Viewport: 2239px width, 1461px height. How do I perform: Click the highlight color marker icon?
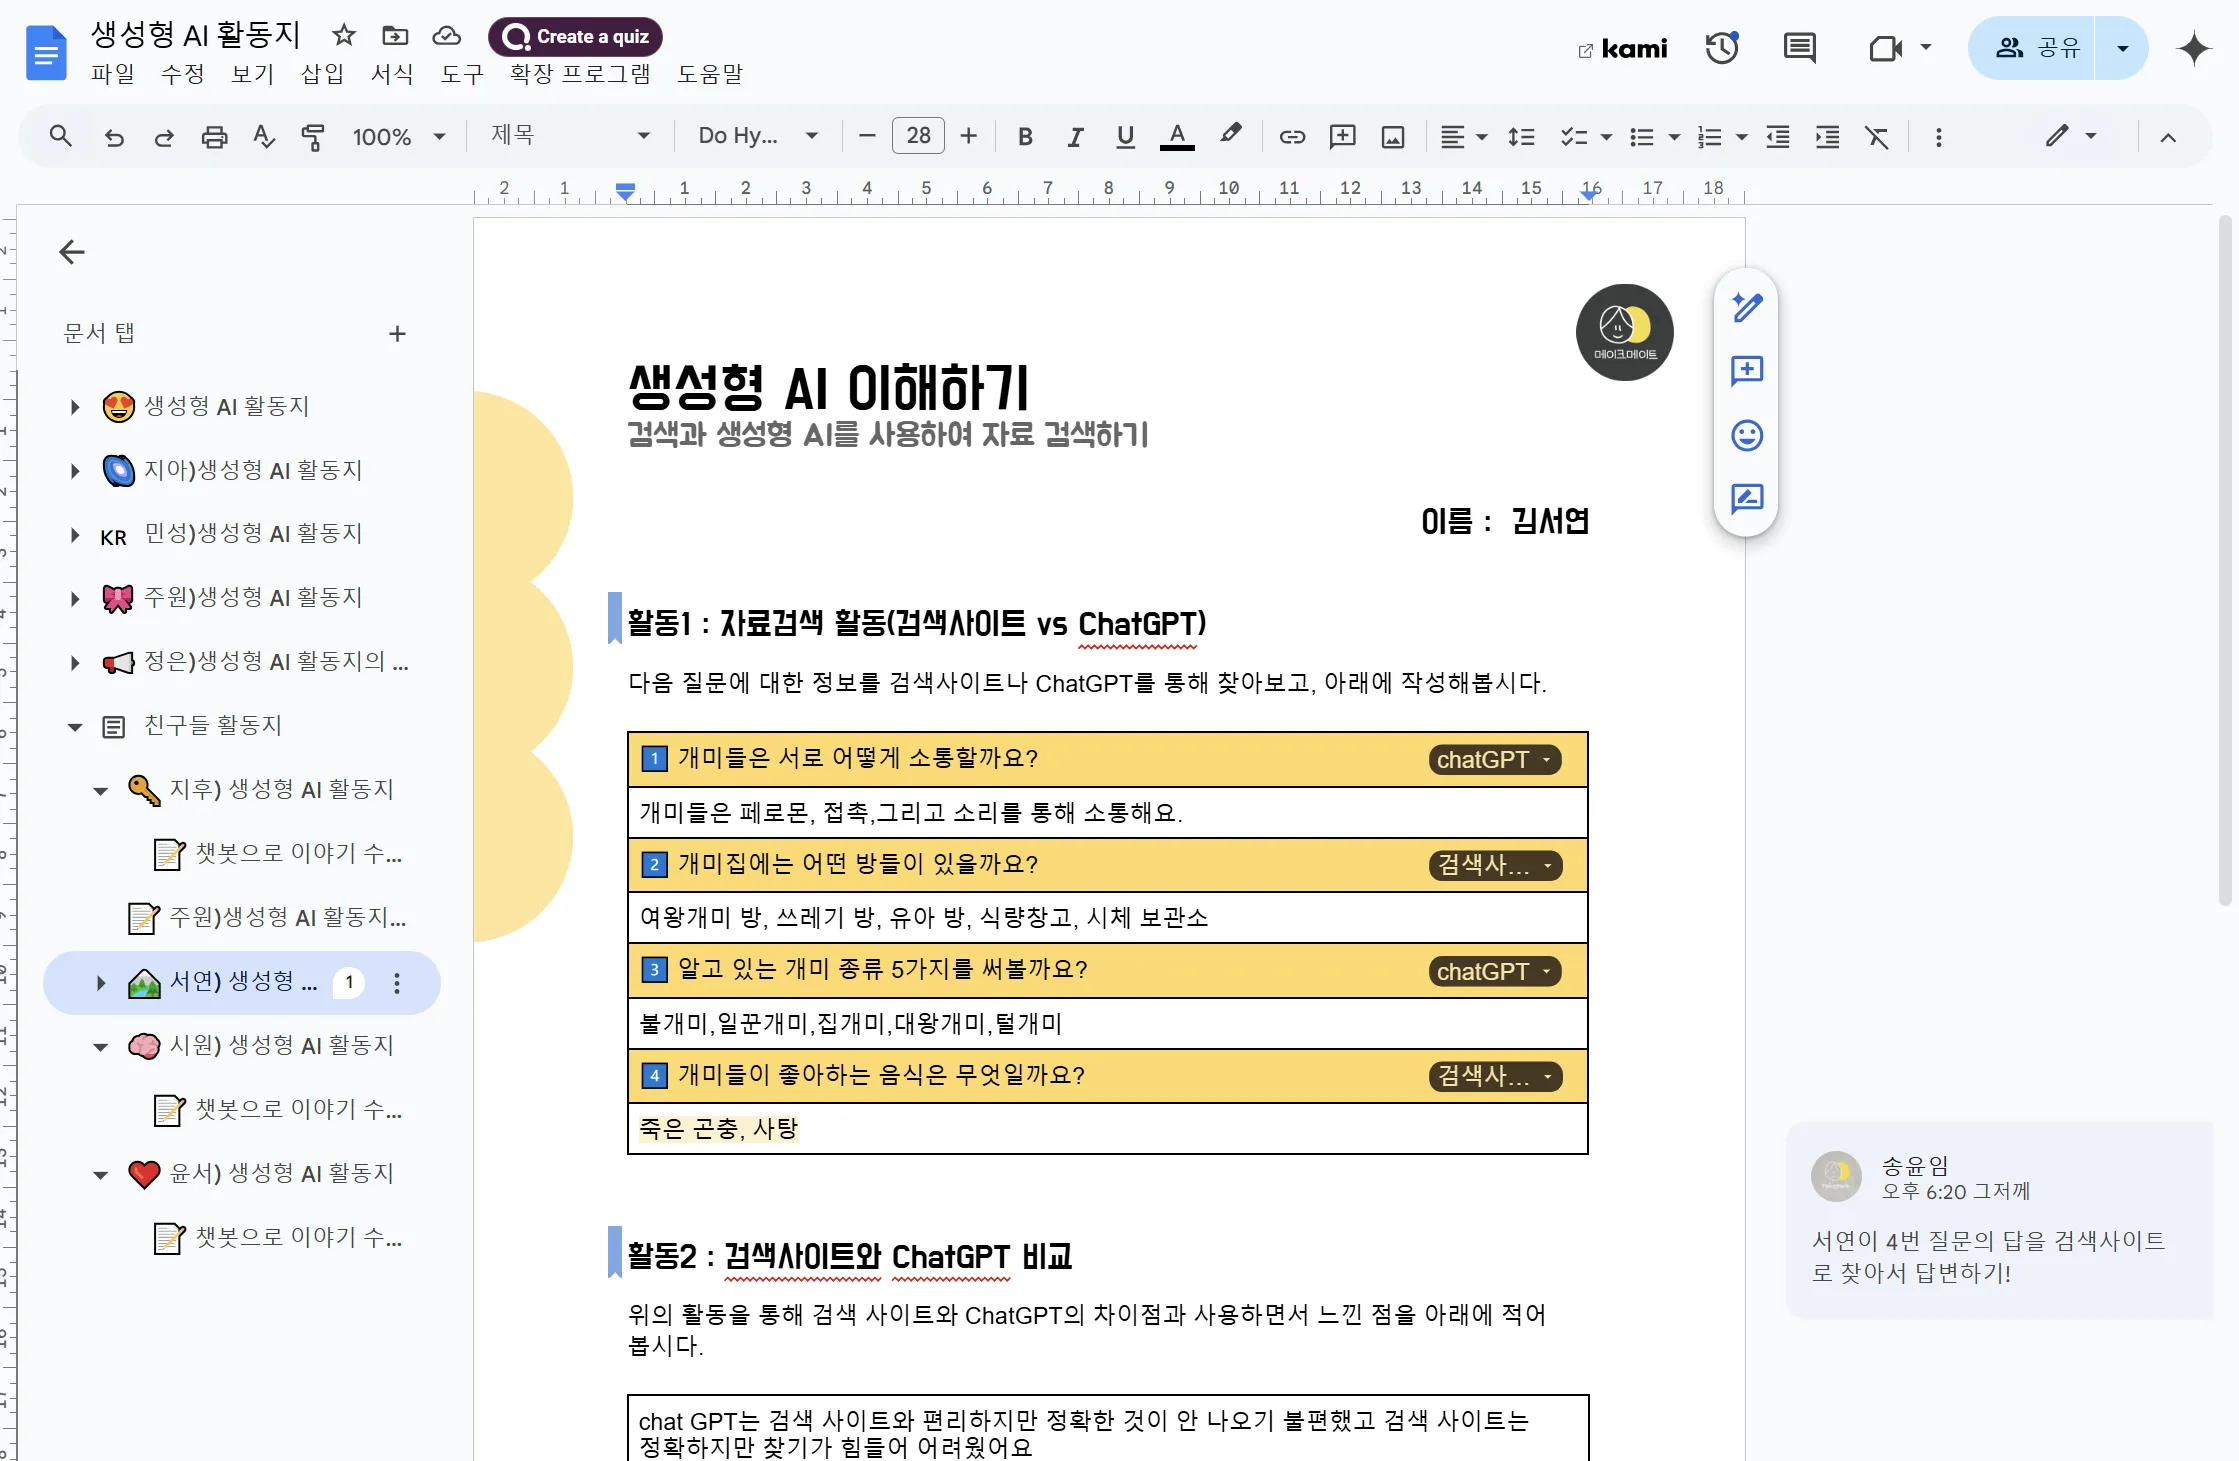pos(1230,135)
